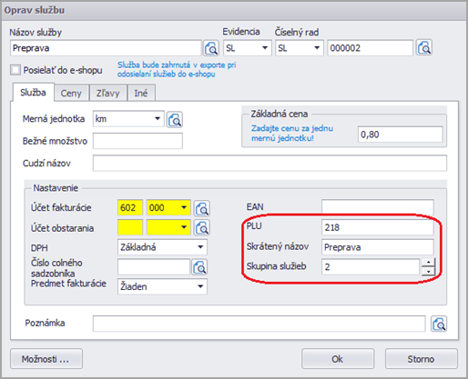Expand the DPH Základná dropdown
This screenshot has height=379, width=468.
click(200, 247)
